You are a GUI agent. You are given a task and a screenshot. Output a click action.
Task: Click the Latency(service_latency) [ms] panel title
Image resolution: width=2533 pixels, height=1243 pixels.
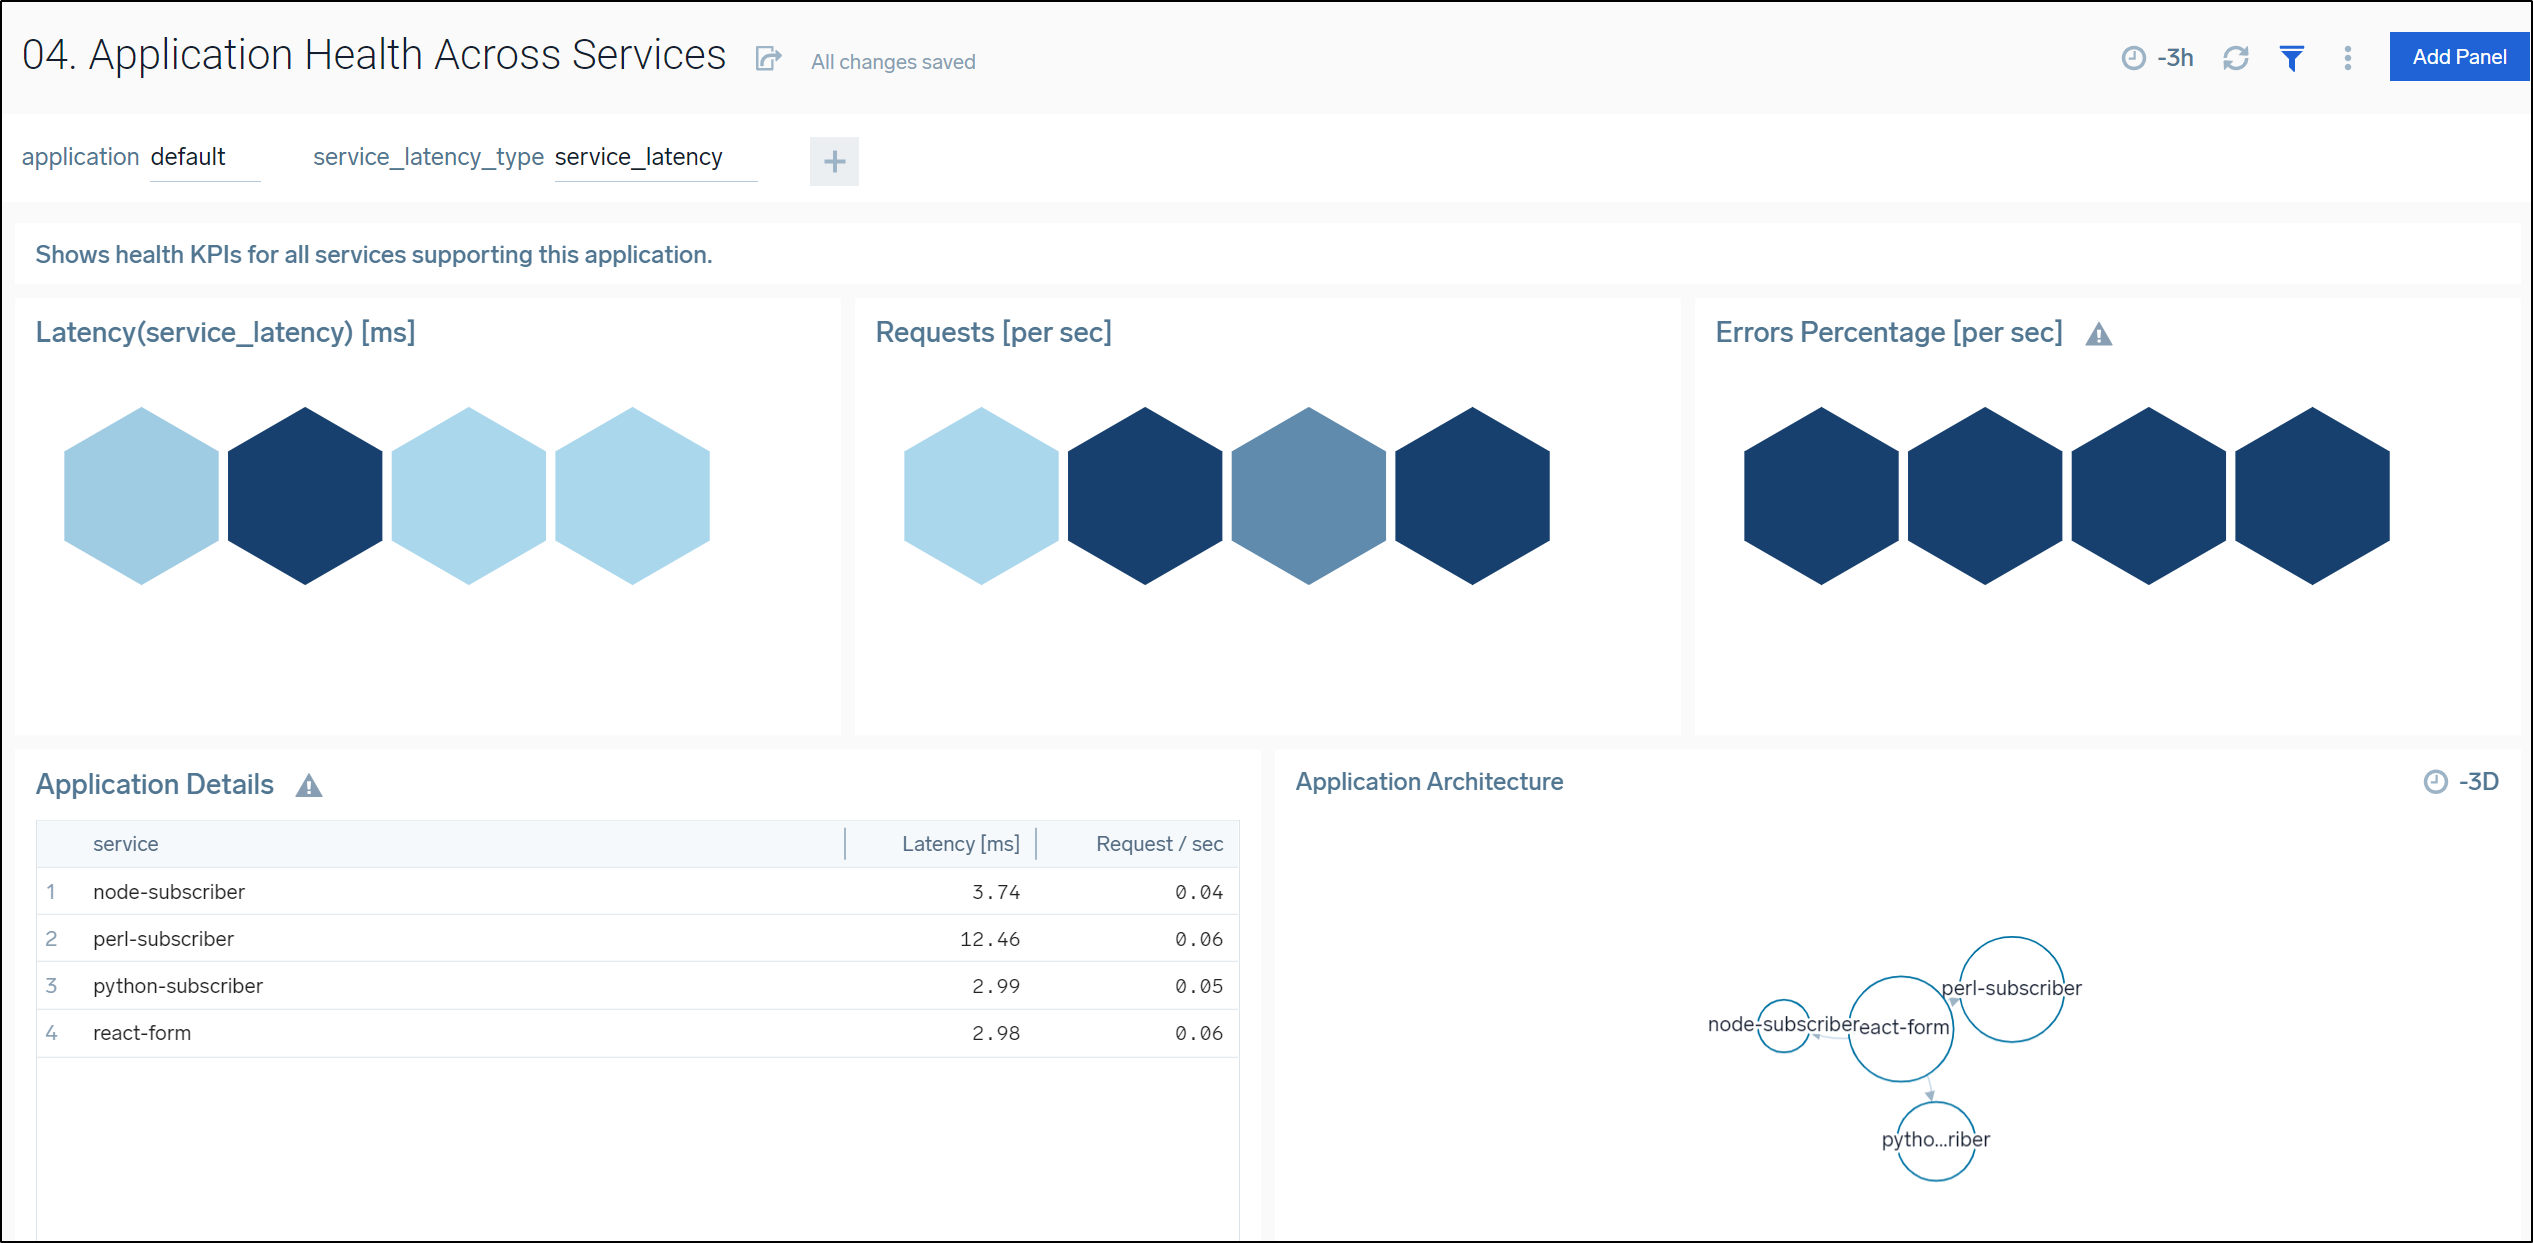[225, 333]
